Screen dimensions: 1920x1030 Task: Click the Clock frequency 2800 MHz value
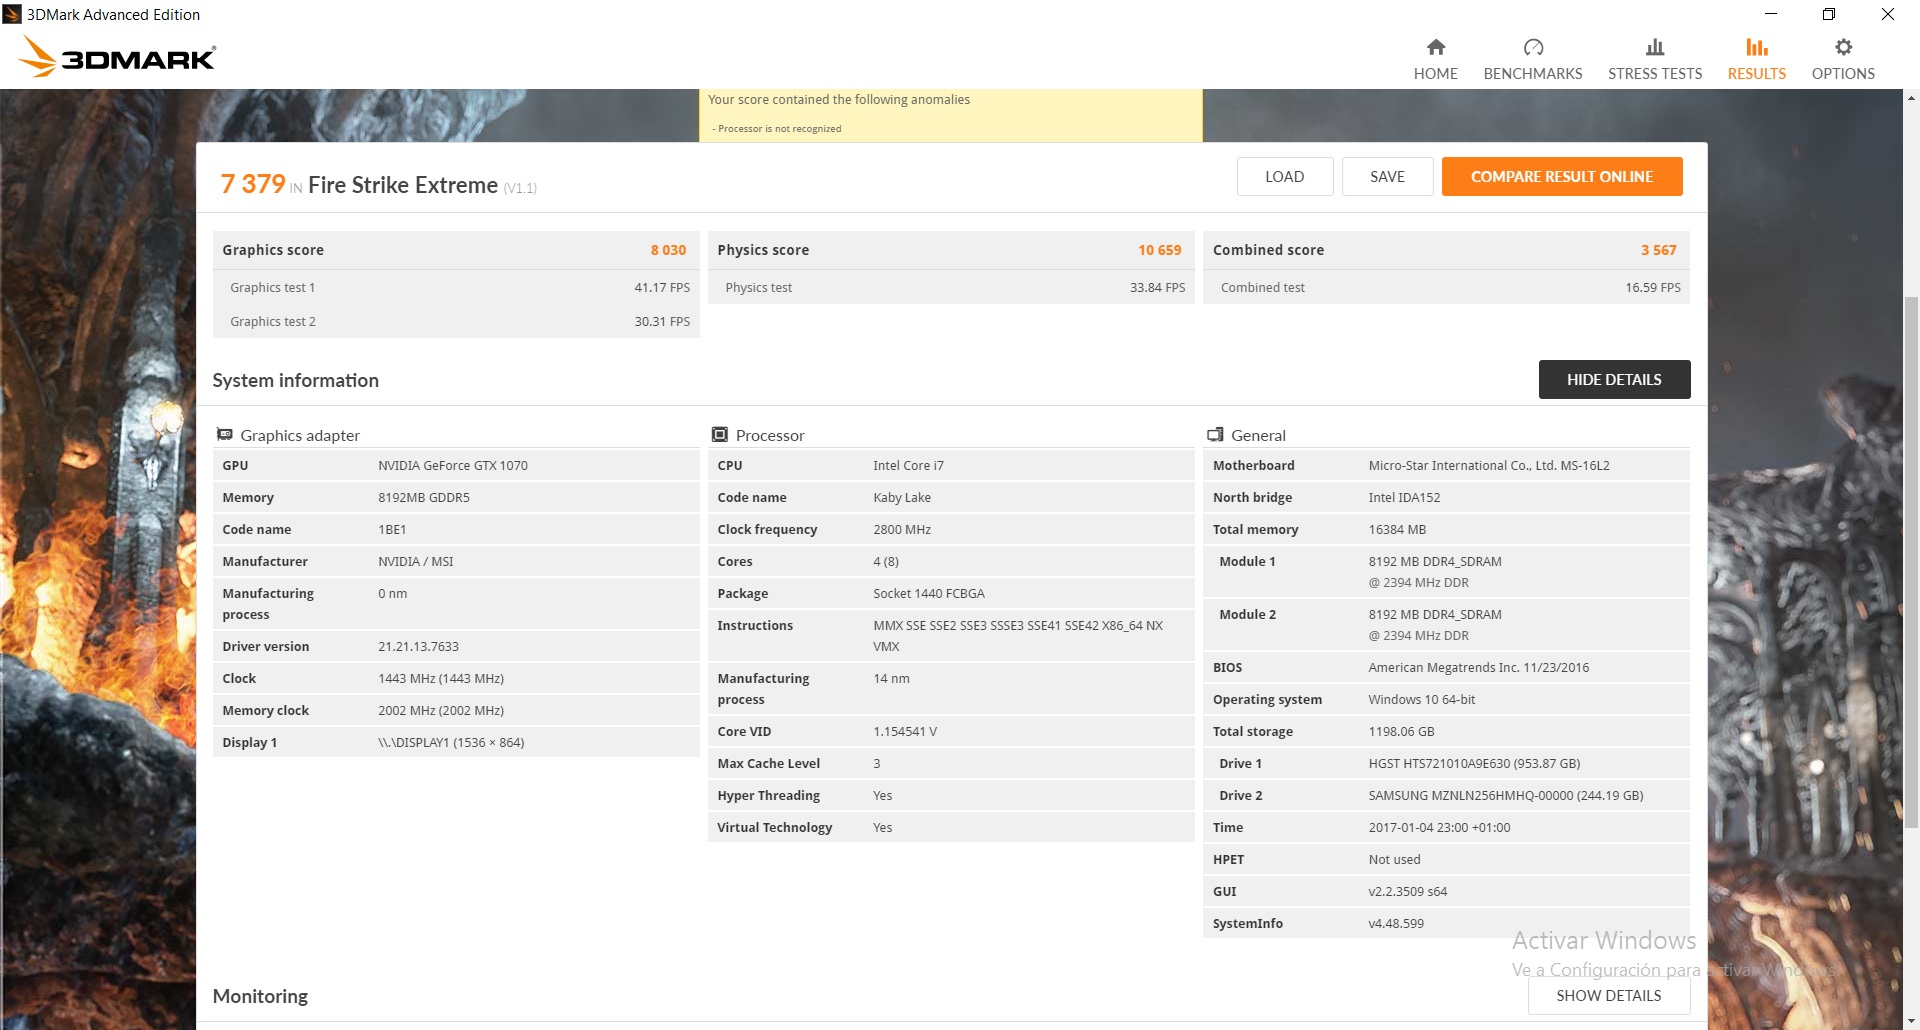[901, 529]
